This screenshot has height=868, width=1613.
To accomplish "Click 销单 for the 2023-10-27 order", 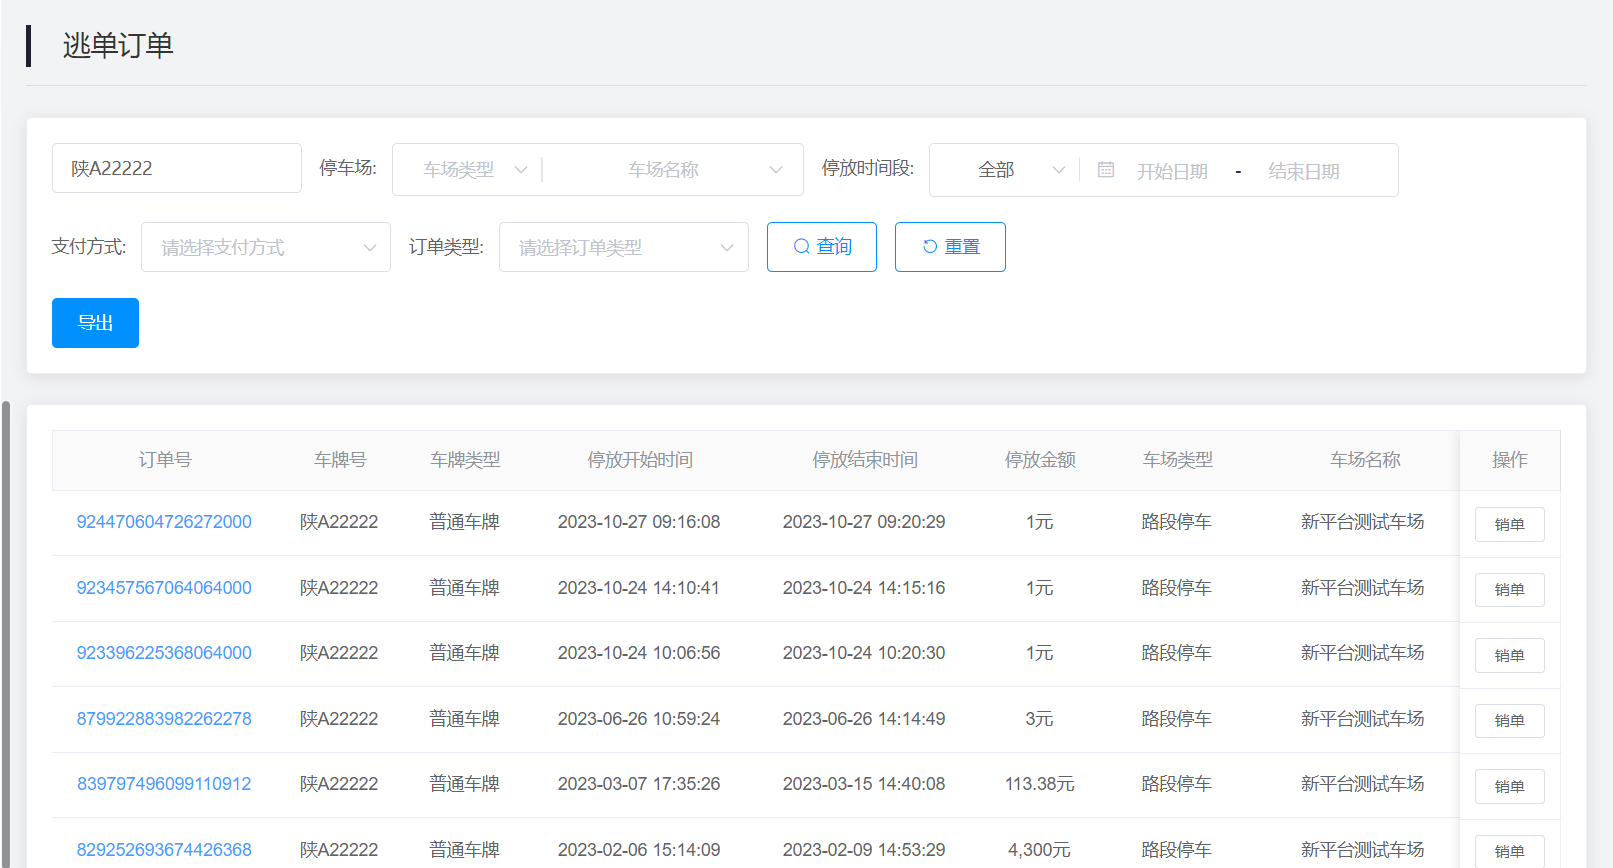I will [x=1509, y=524].
